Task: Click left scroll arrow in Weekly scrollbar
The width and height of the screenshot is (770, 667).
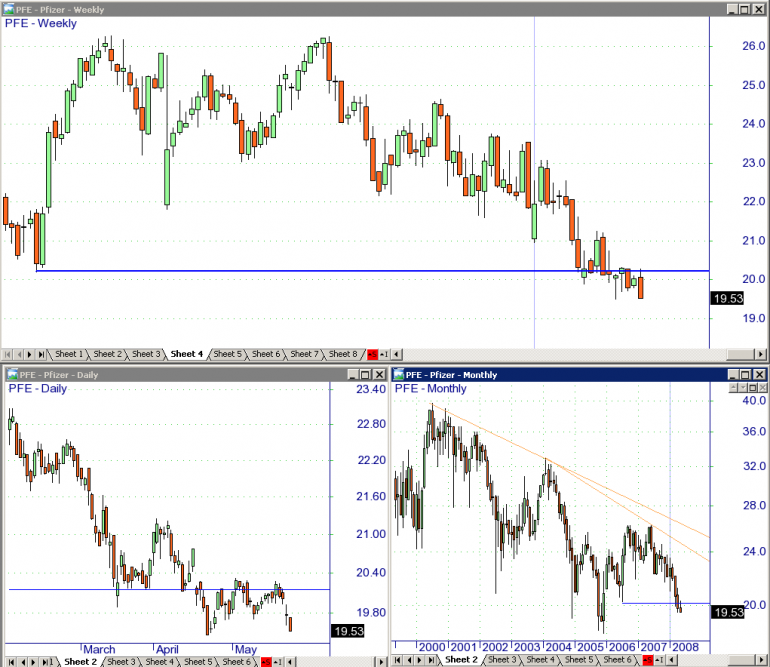Action: 397,354
